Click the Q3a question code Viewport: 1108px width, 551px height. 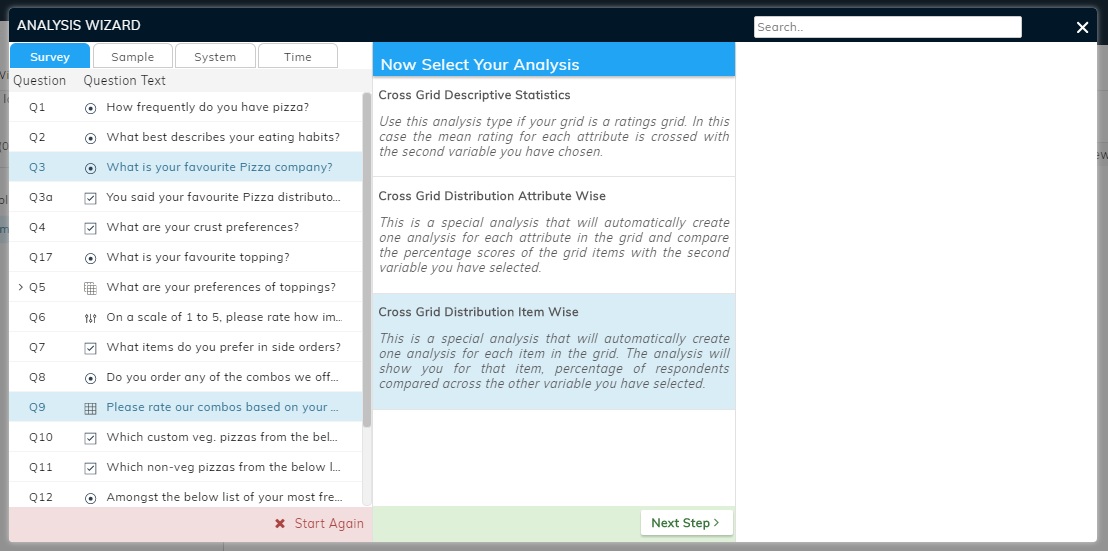[41, 197]
